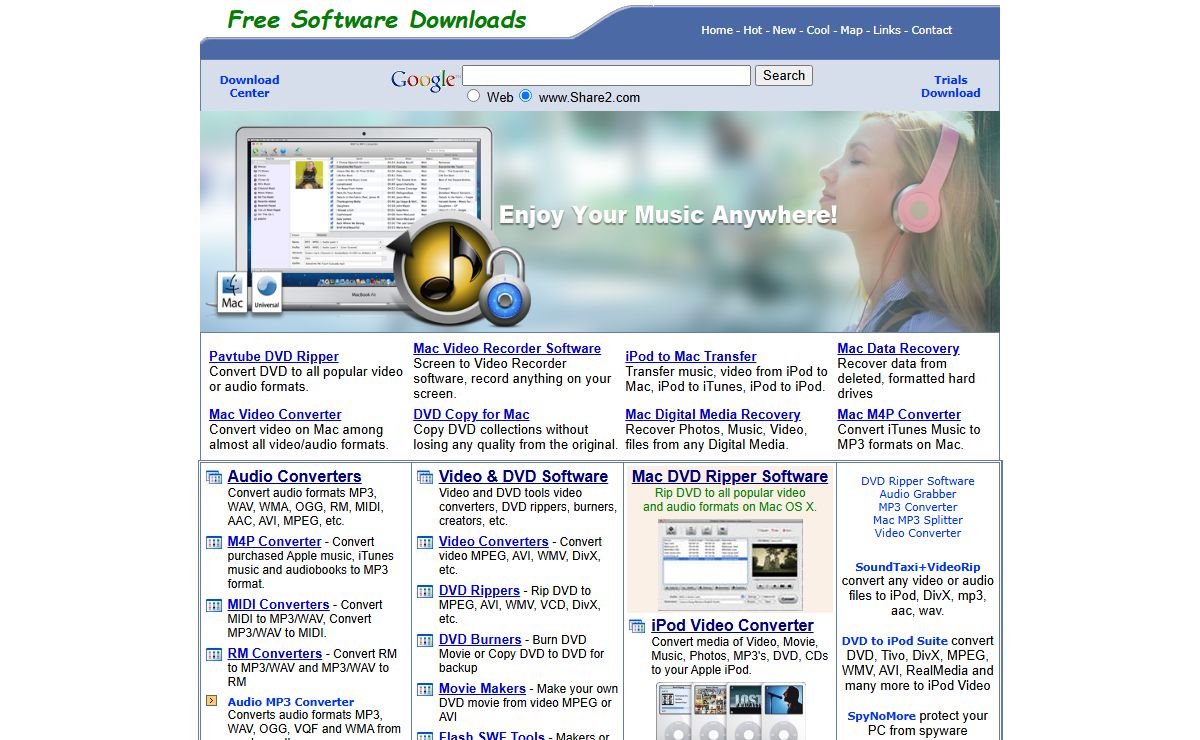Open the DVD Burners category link
The width and height of the screenshot is (1200, 740).
(x=480, y=639)
